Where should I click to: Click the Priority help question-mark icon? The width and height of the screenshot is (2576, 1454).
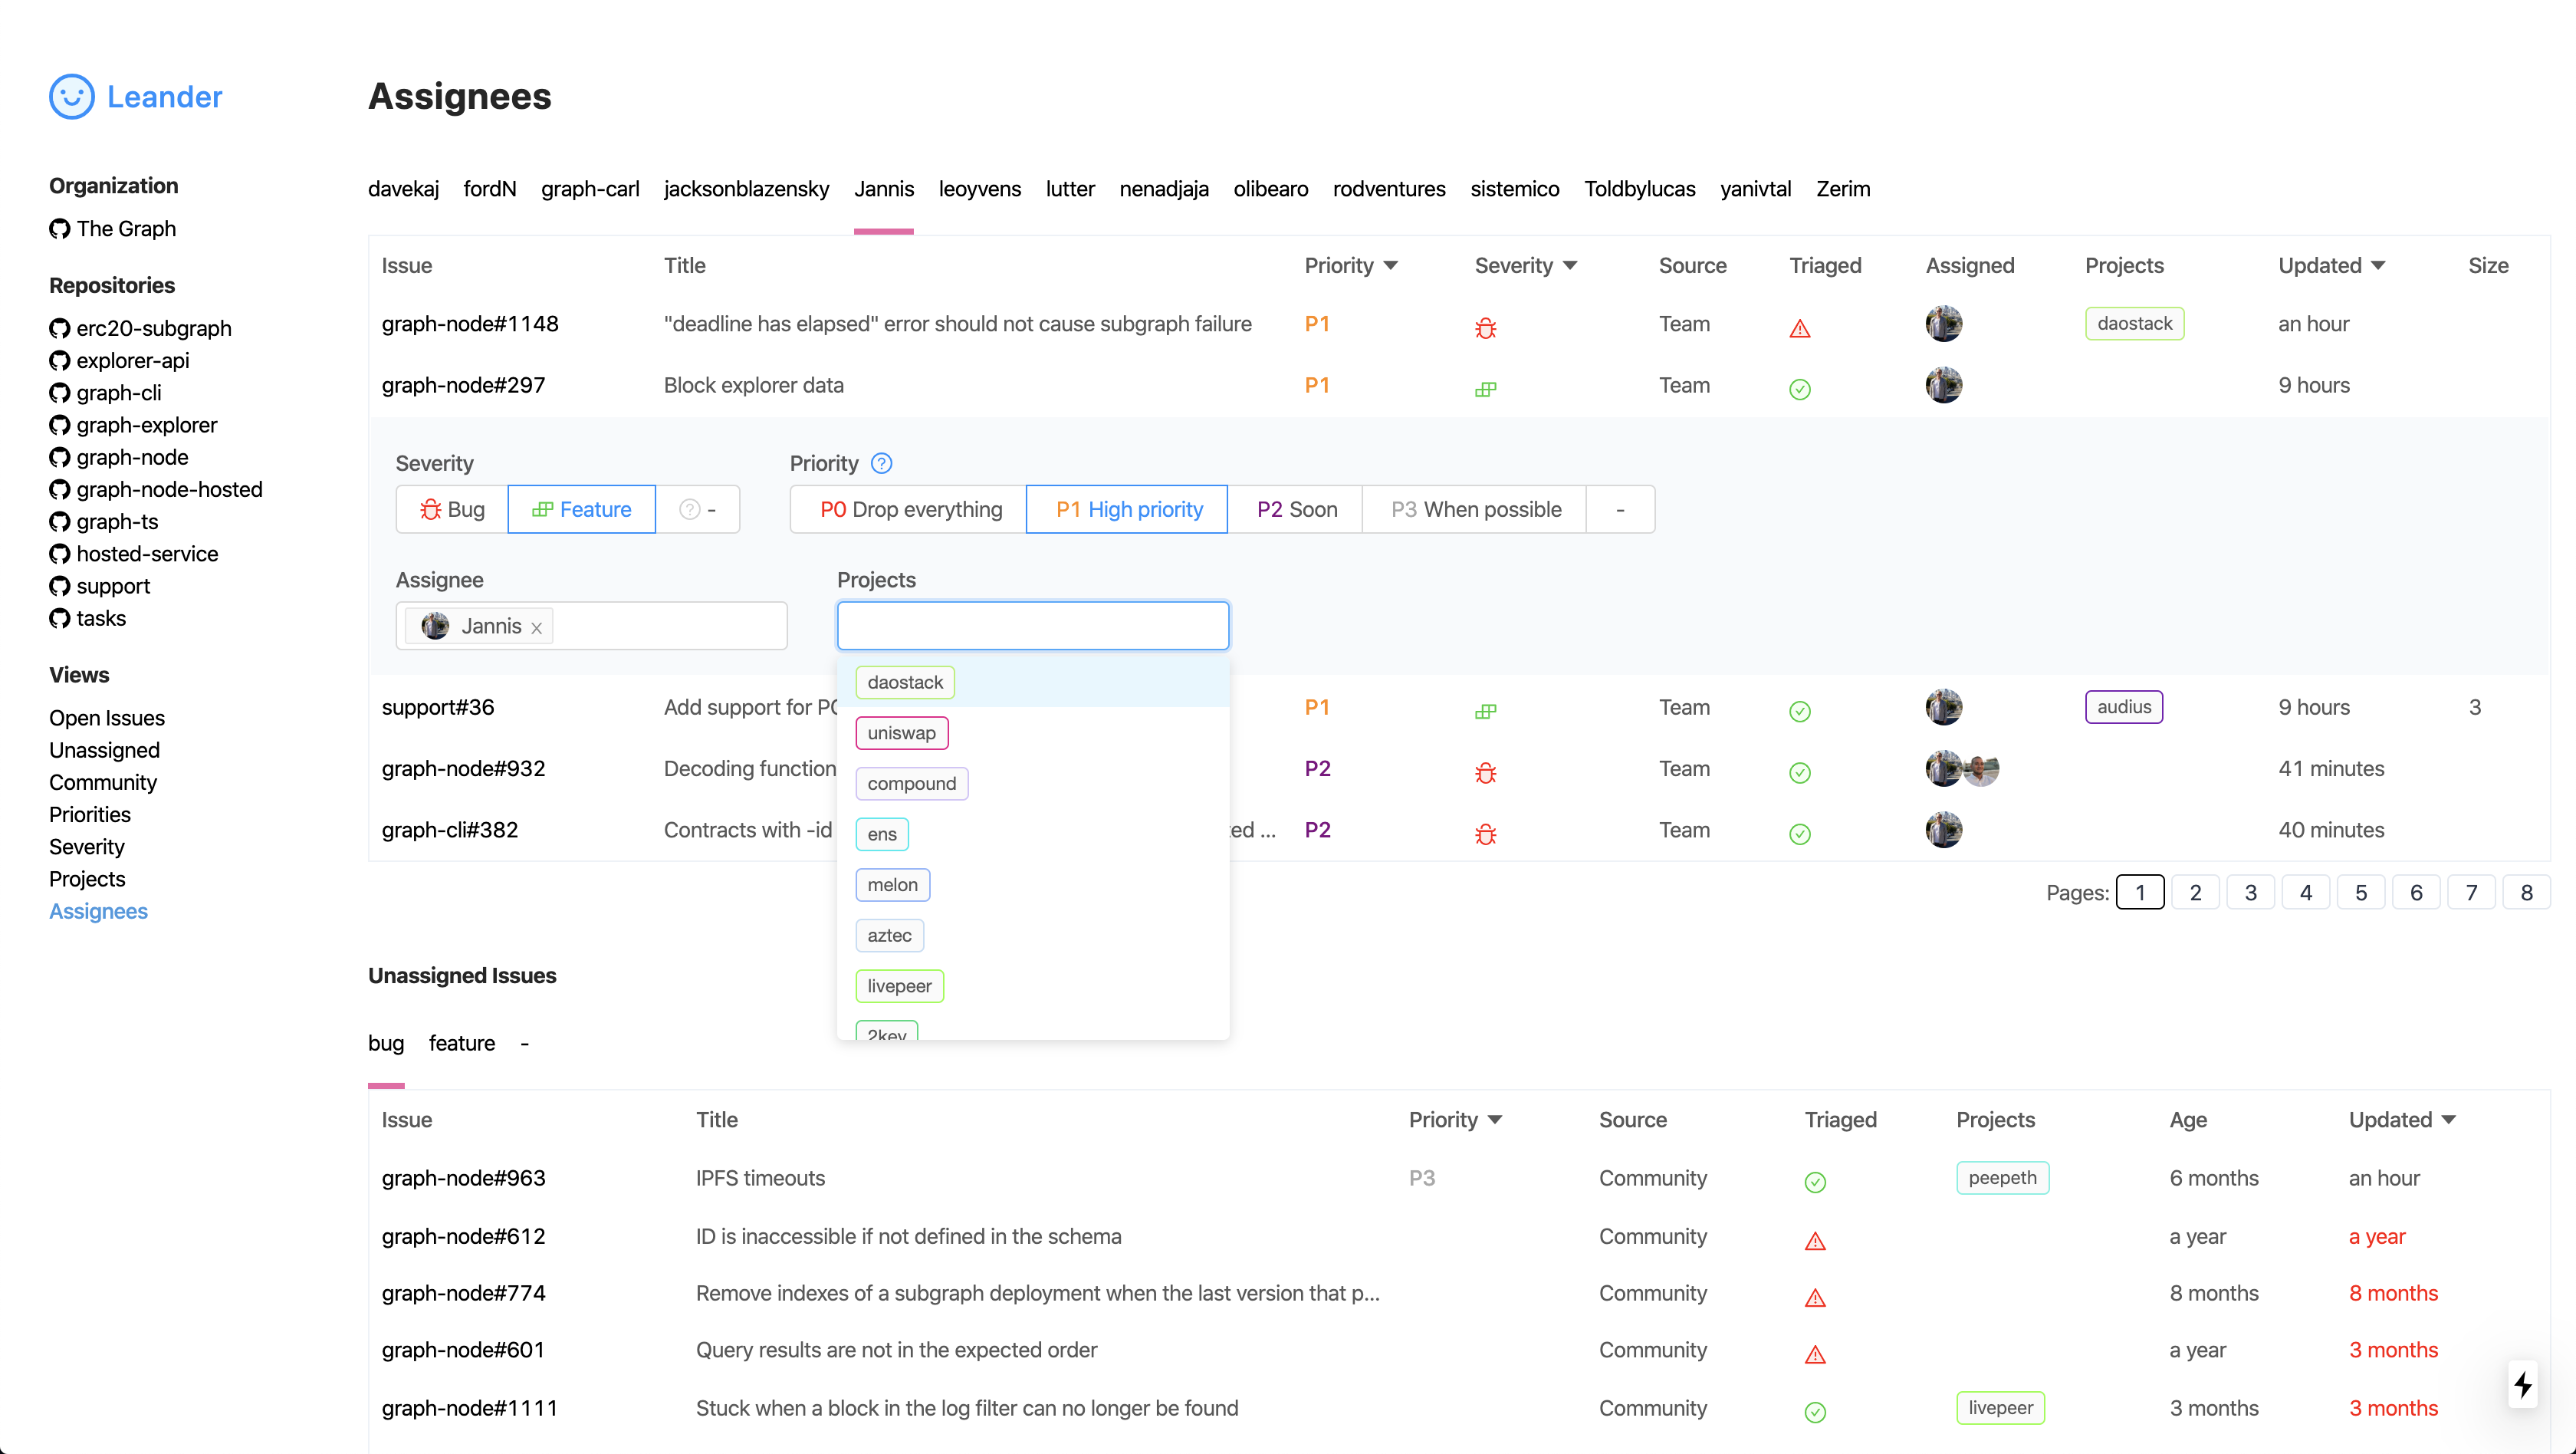point(881,463)
